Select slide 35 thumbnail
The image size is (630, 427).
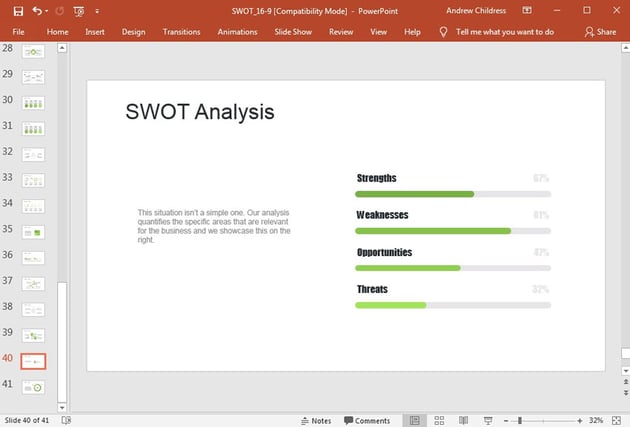coord(34,232)
